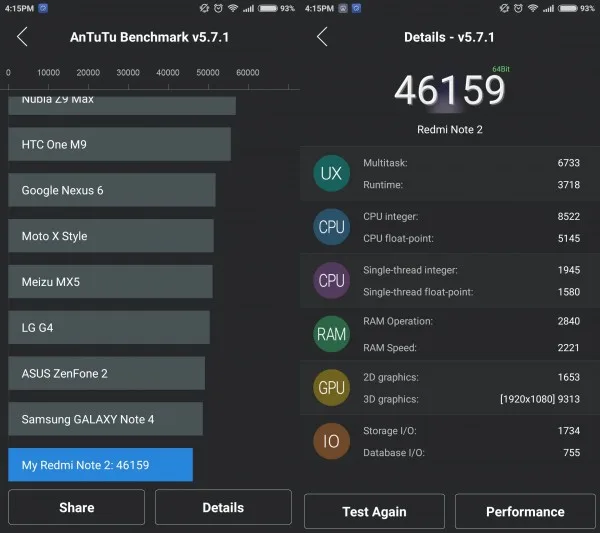Open the Performance button
The width and height of the screenshot is (600, 533).
[x=525, y=511]
